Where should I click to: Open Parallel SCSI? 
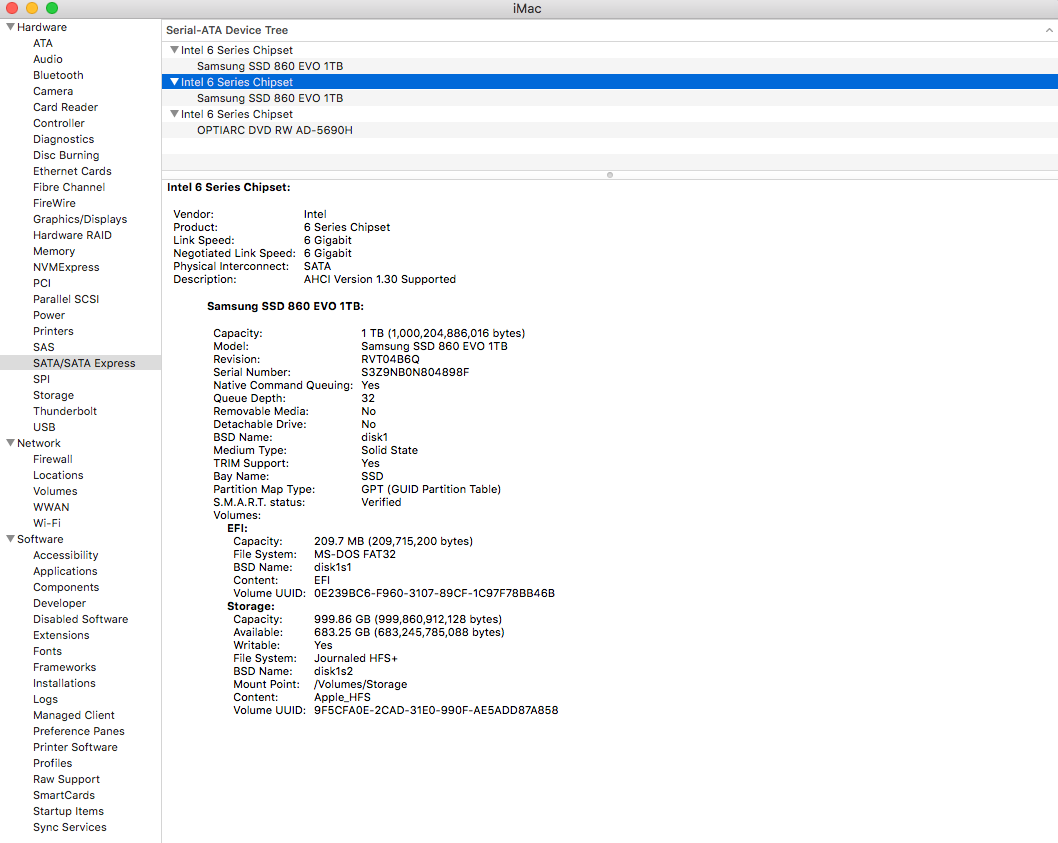pos(66,299)
